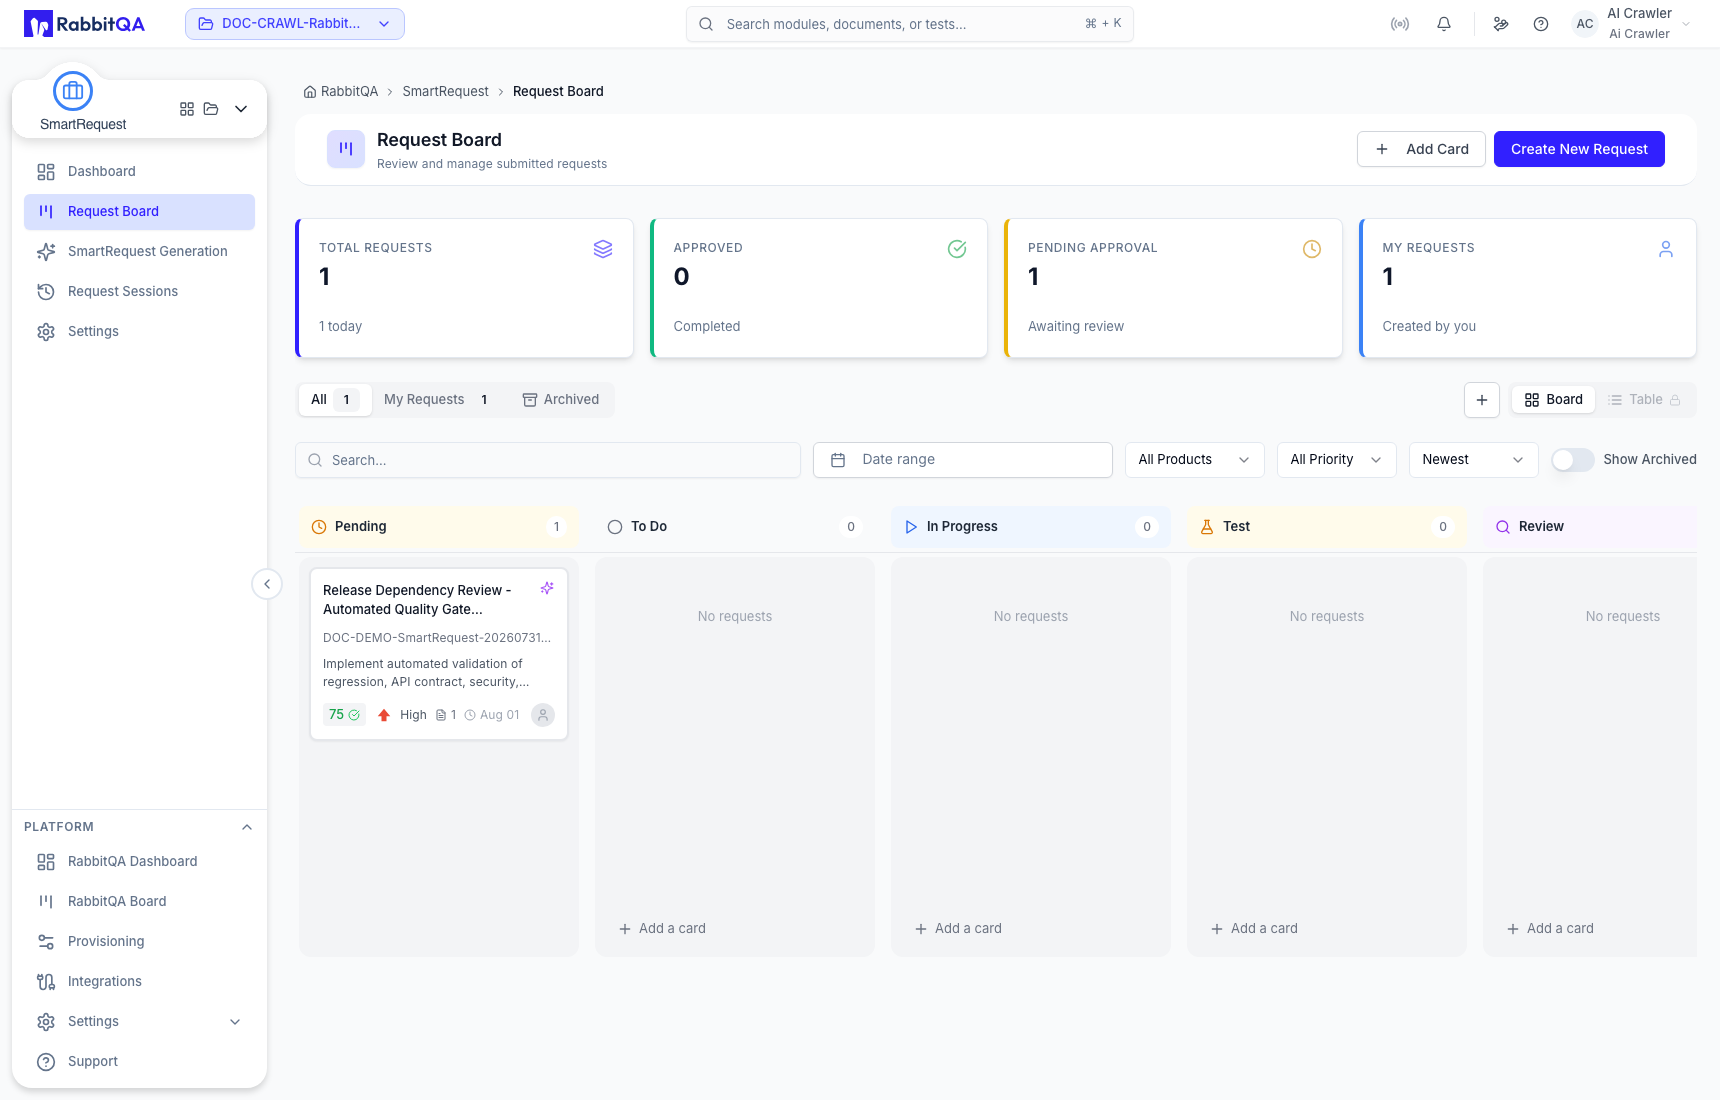Screen dimensions: 1720x1100
Task: Switch to Table view
Action: coord(1644,400)
